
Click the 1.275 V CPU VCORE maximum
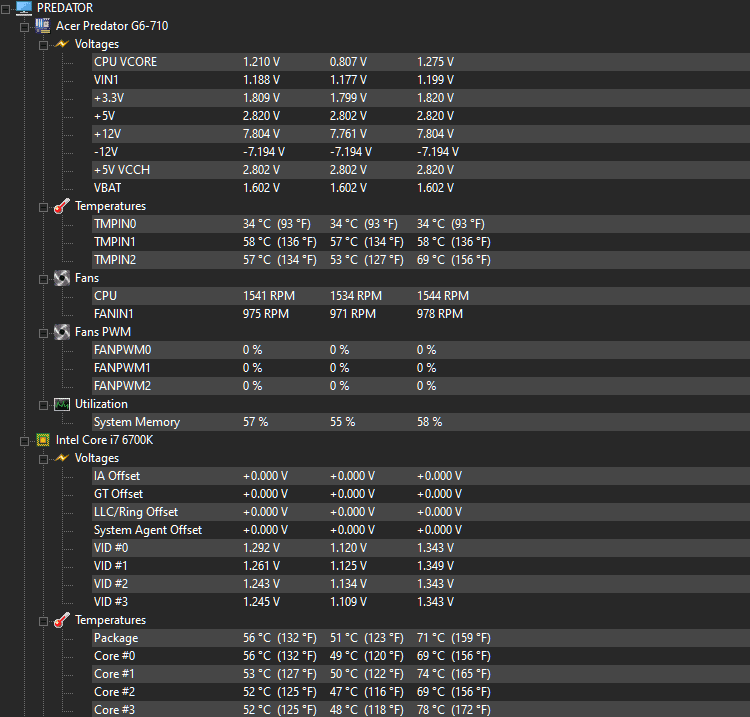coord(435,62)
